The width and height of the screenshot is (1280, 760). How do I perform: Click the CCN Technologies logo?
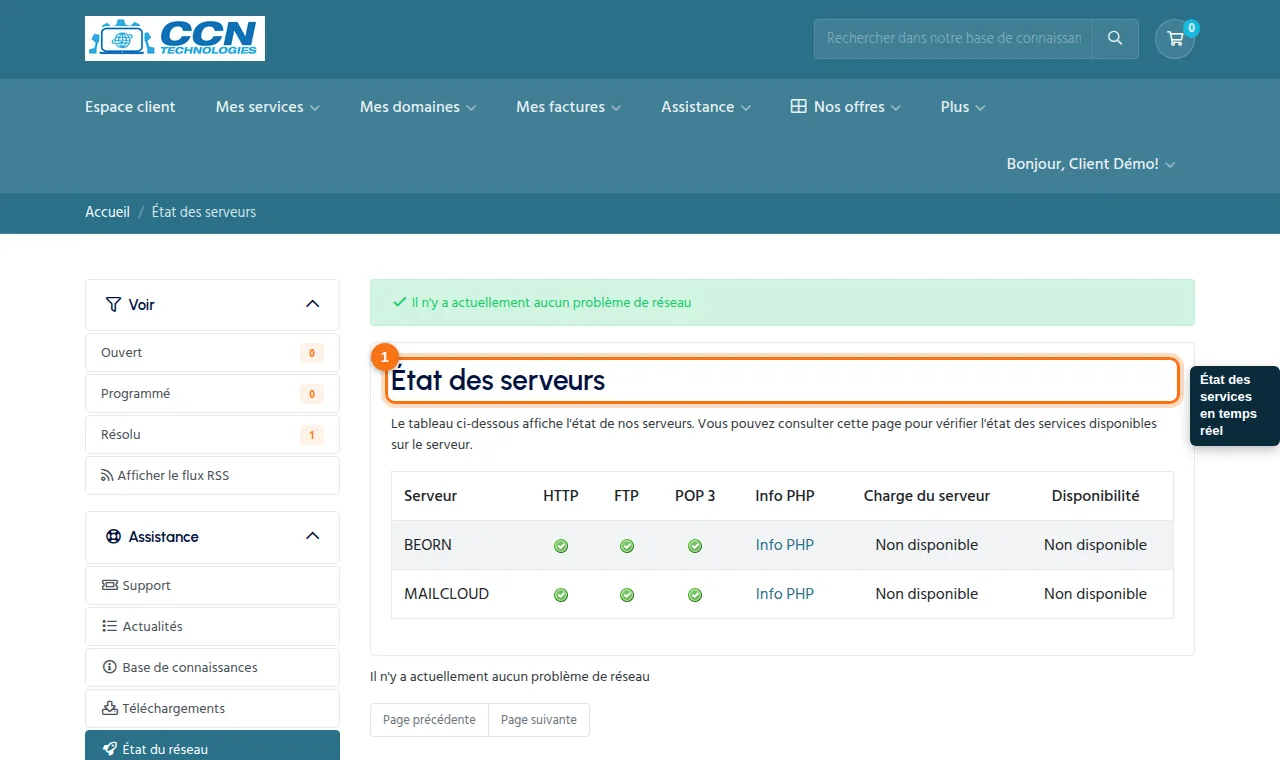175,39
